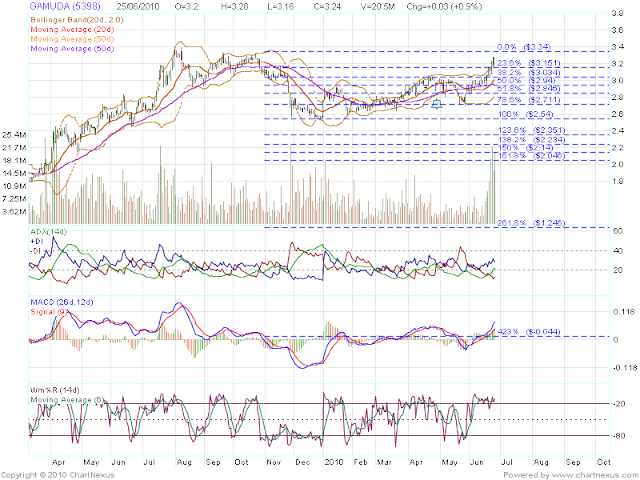Click the 2.4 price axis label
640x480 pixels.
(x=617, y=131)
